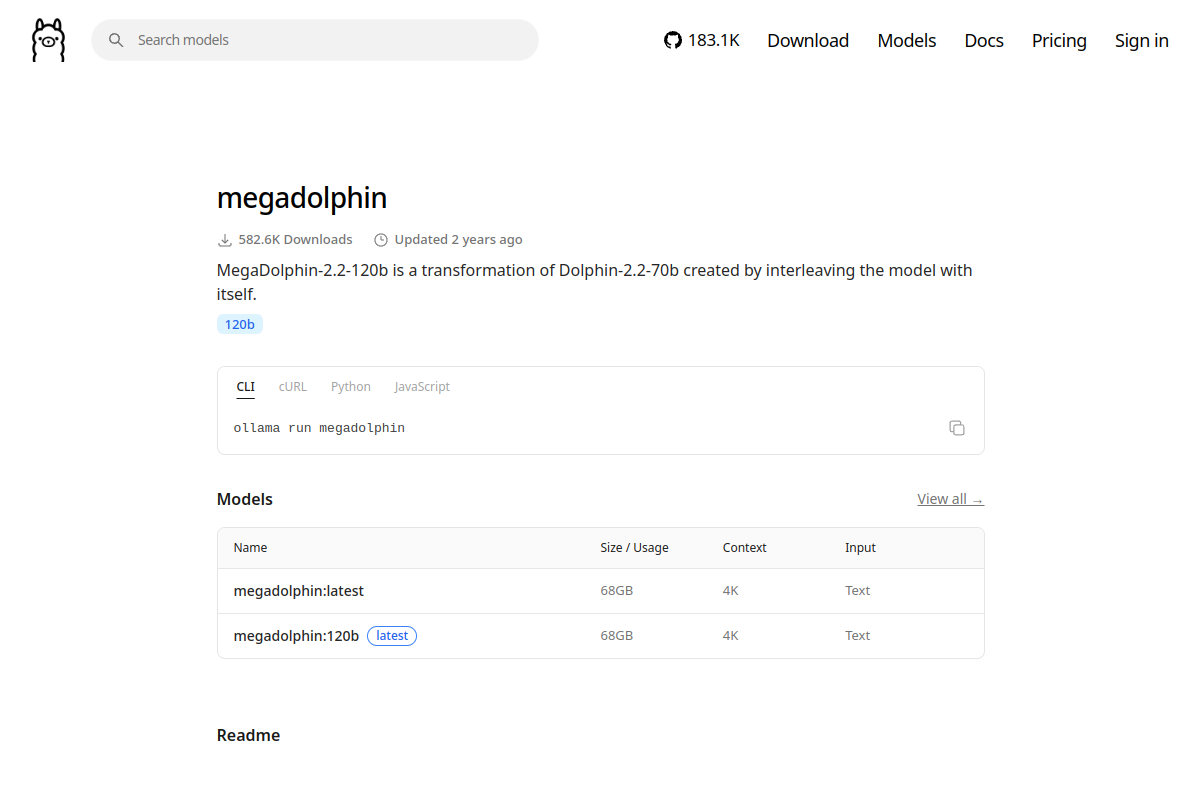Click the Name column header
This screenshot has height=800, width=1200.
pyautogui.click(x=250, y=548)
